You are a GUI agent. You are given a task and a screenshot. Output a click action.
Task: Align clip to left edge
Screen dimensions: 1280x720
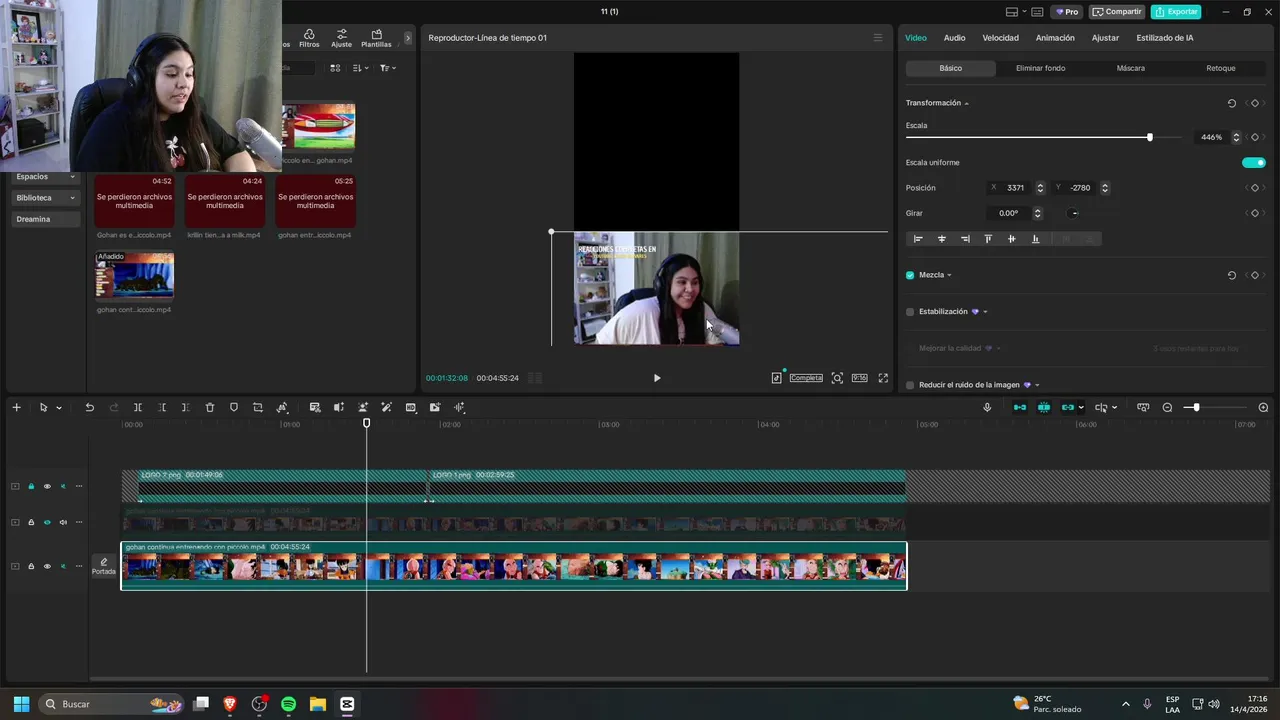tap(918, 239)
